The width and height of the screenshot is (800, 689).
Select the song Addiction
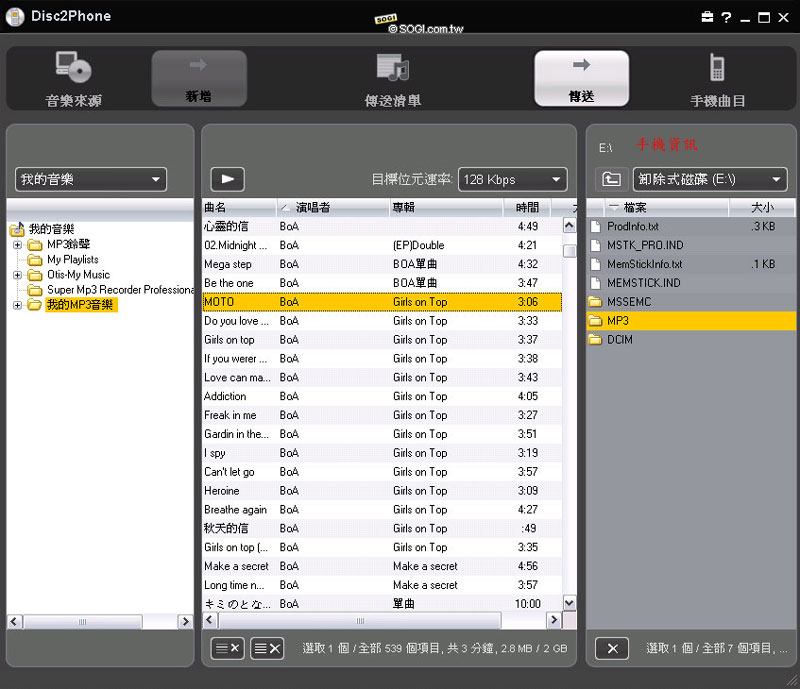tap(382, 397)
